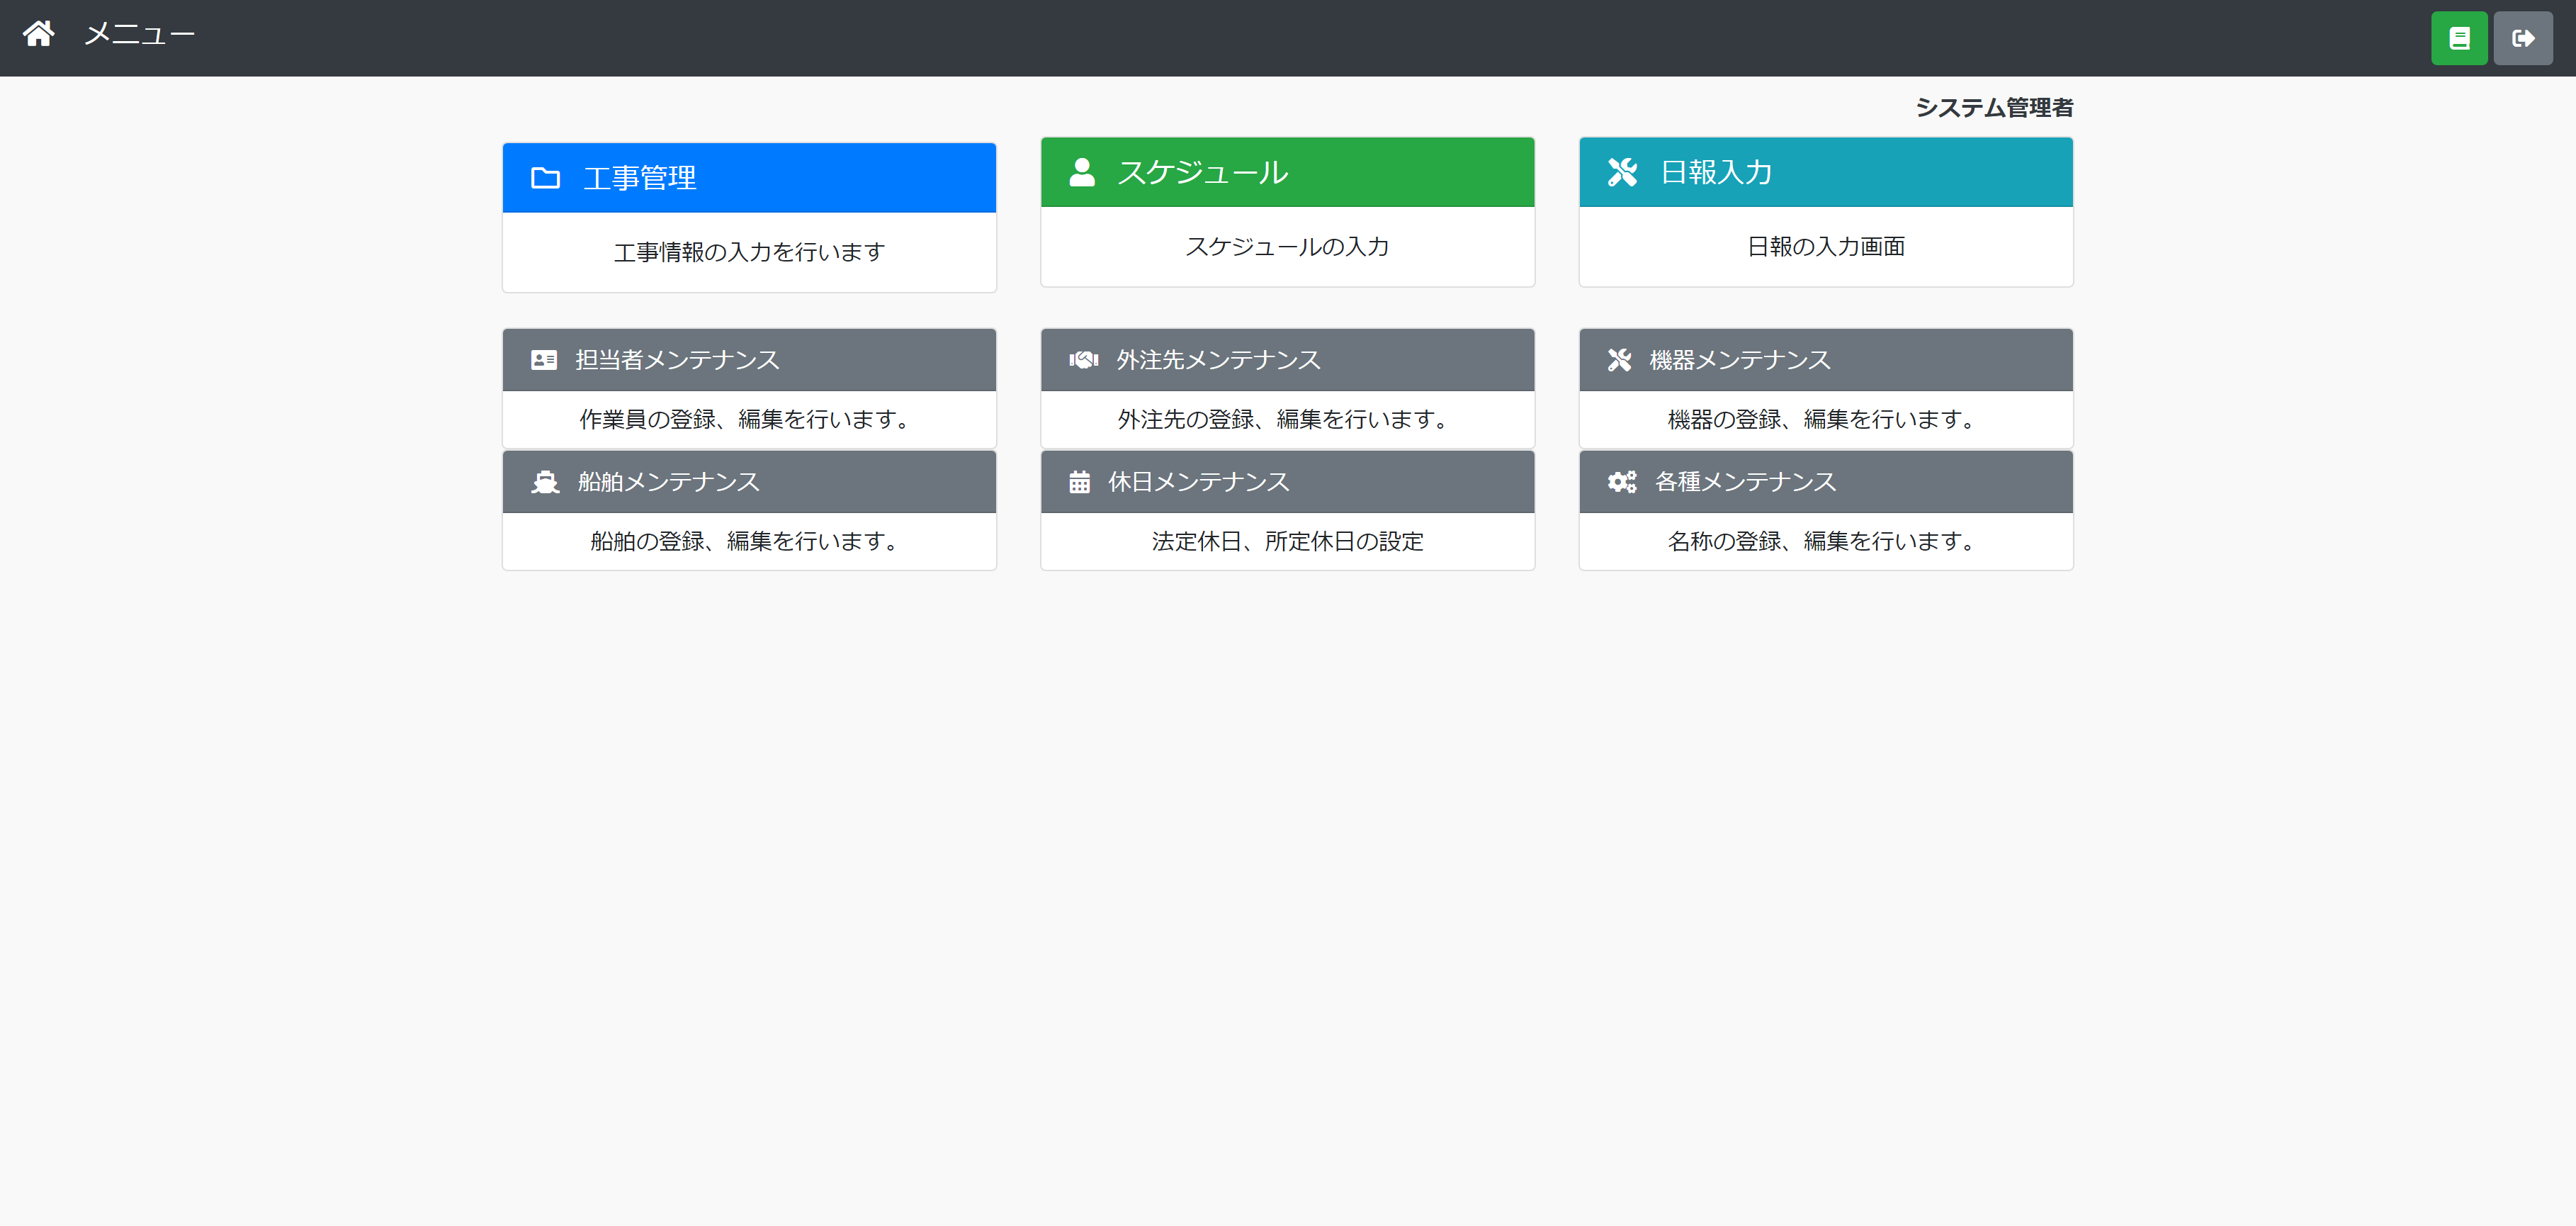Click the メニュー title in navbar
This screenshot has height=1226, width=2576.
point(140,34)
